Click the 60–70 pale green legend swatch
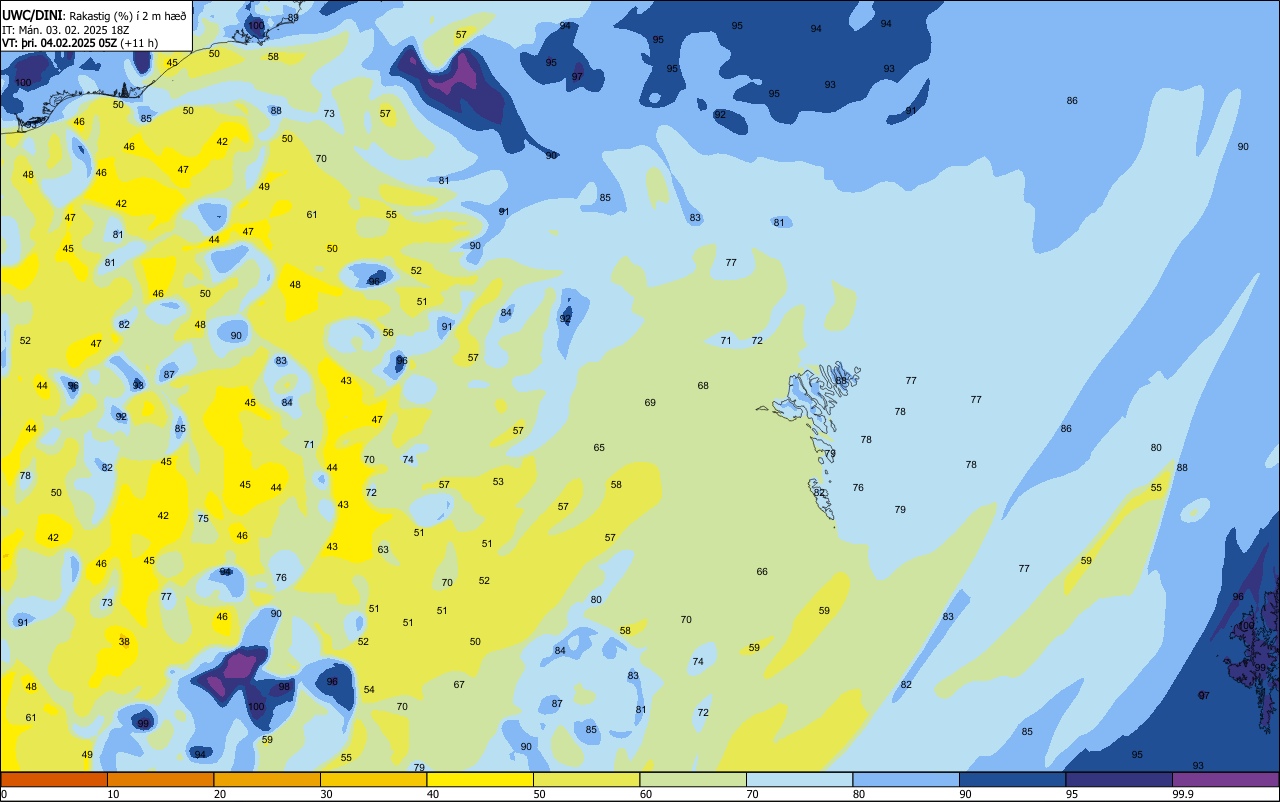Viewport: 1280px width, 802px height. click(693, 779)
